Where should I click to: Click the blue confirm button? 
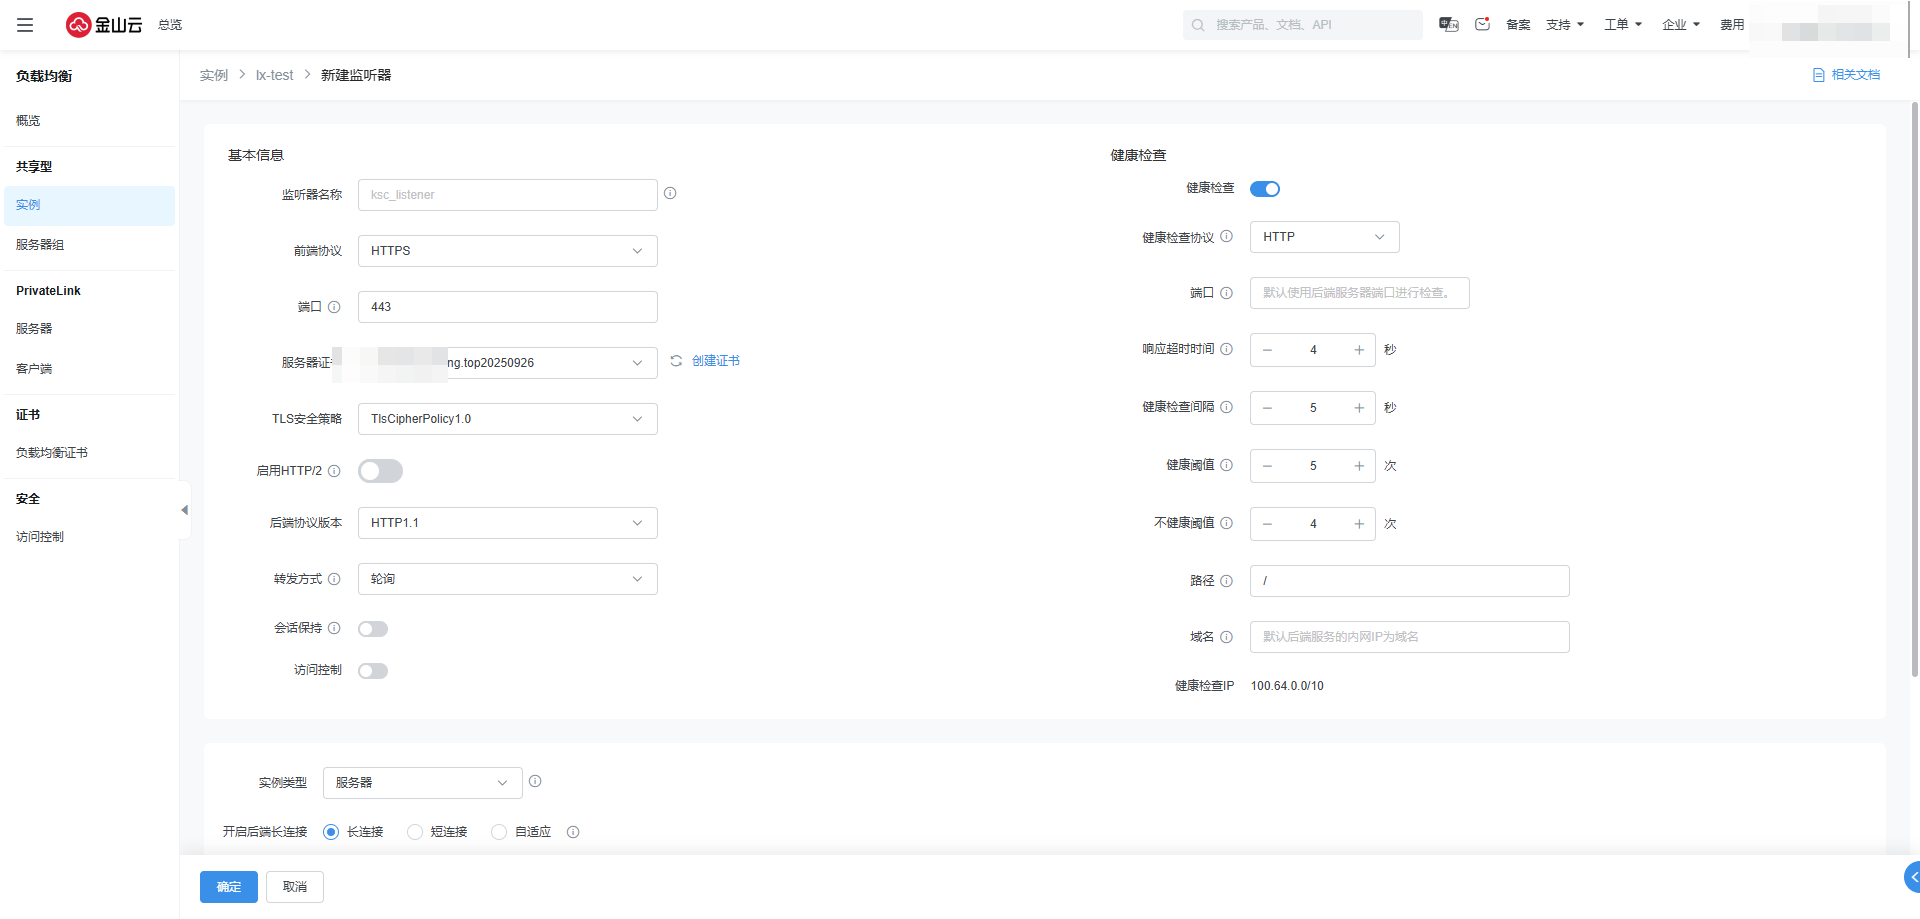[229, 887]
